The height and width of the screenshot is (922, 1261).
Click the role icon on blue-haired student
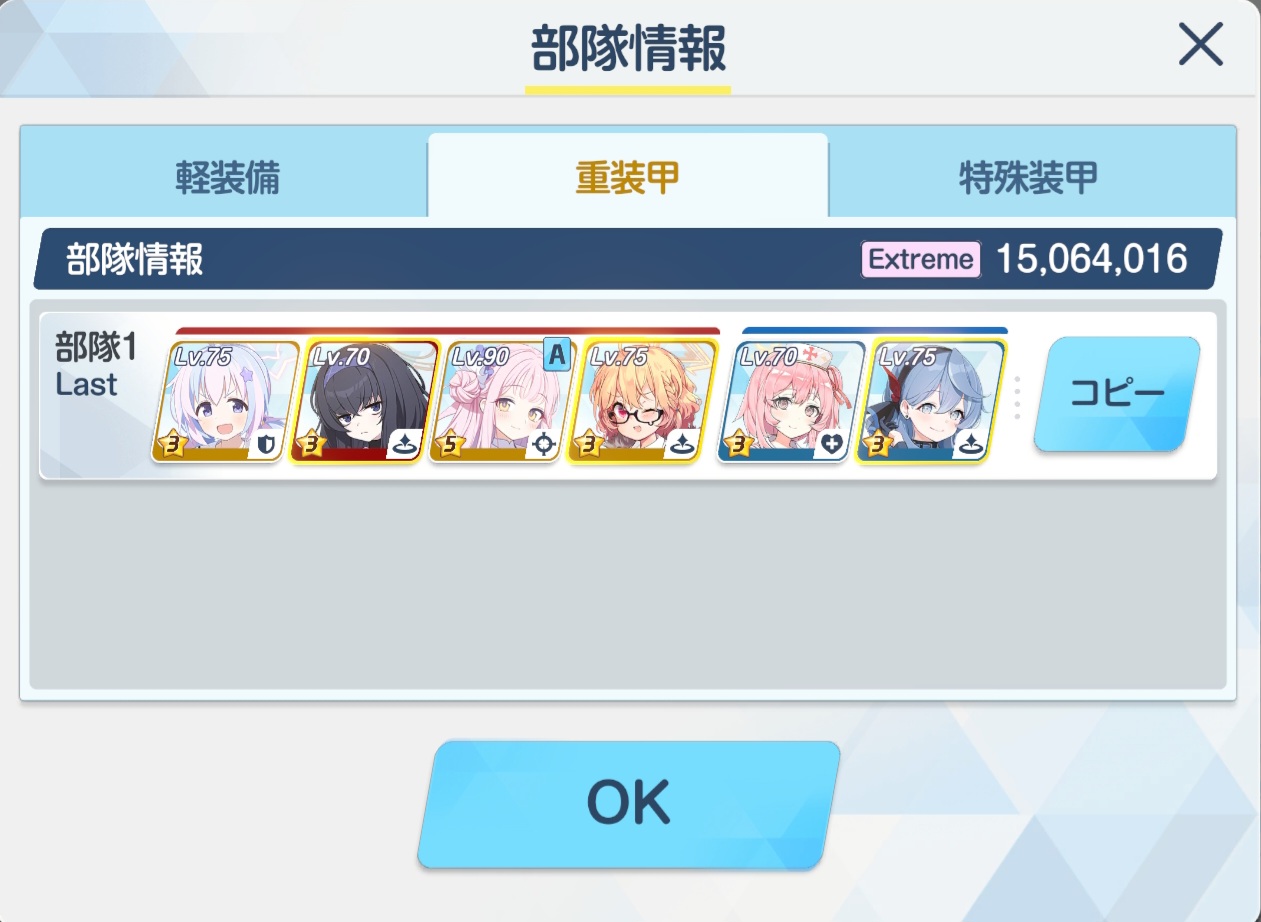coord(971,446)
